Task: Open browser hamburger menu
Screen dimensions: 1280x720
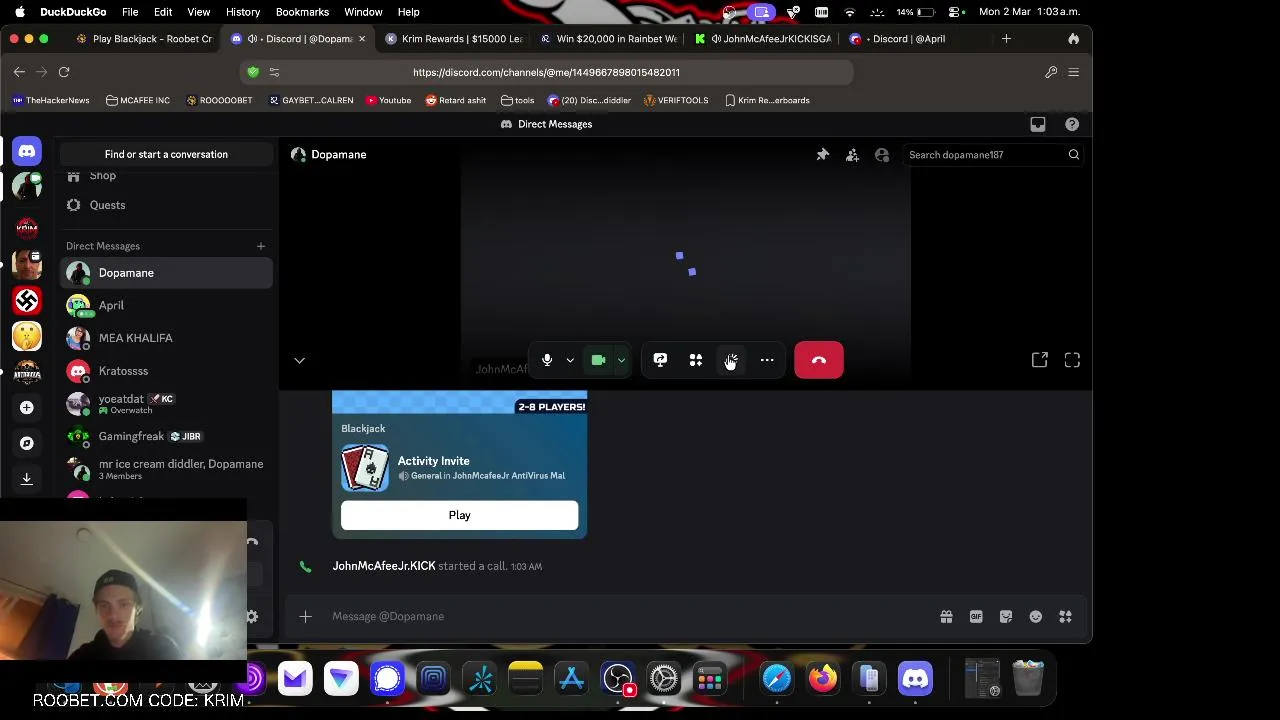Action: tap(1074, 72)
